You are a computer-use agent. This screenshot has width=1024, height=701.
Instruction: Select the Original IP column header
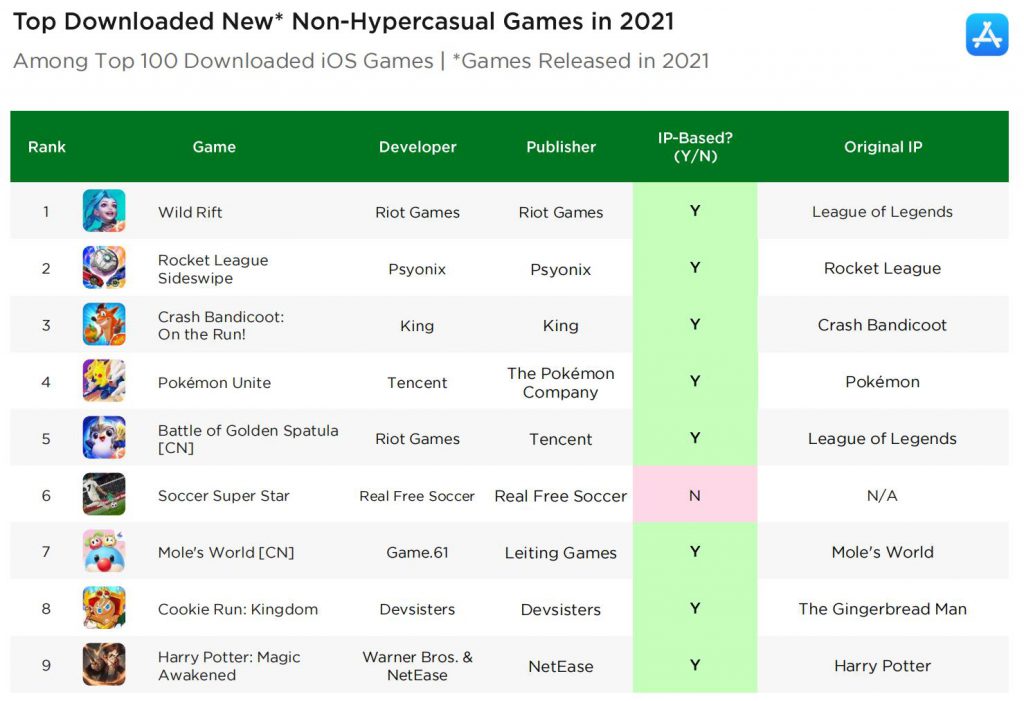point(882,147)
